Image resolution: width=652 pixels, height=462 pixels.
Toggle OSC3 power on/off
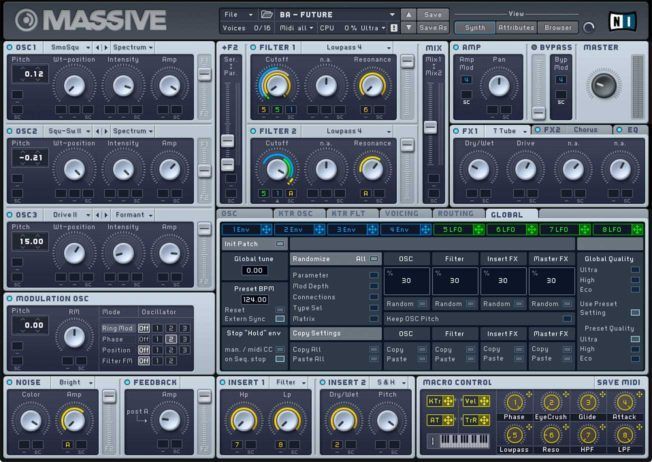coord(10,215)
